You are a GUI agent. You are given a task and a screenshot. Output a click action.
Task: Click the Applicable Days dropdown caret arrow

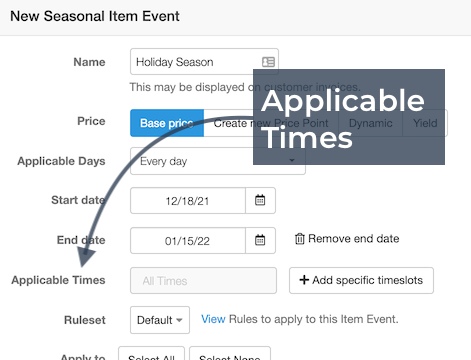[292, 161]
